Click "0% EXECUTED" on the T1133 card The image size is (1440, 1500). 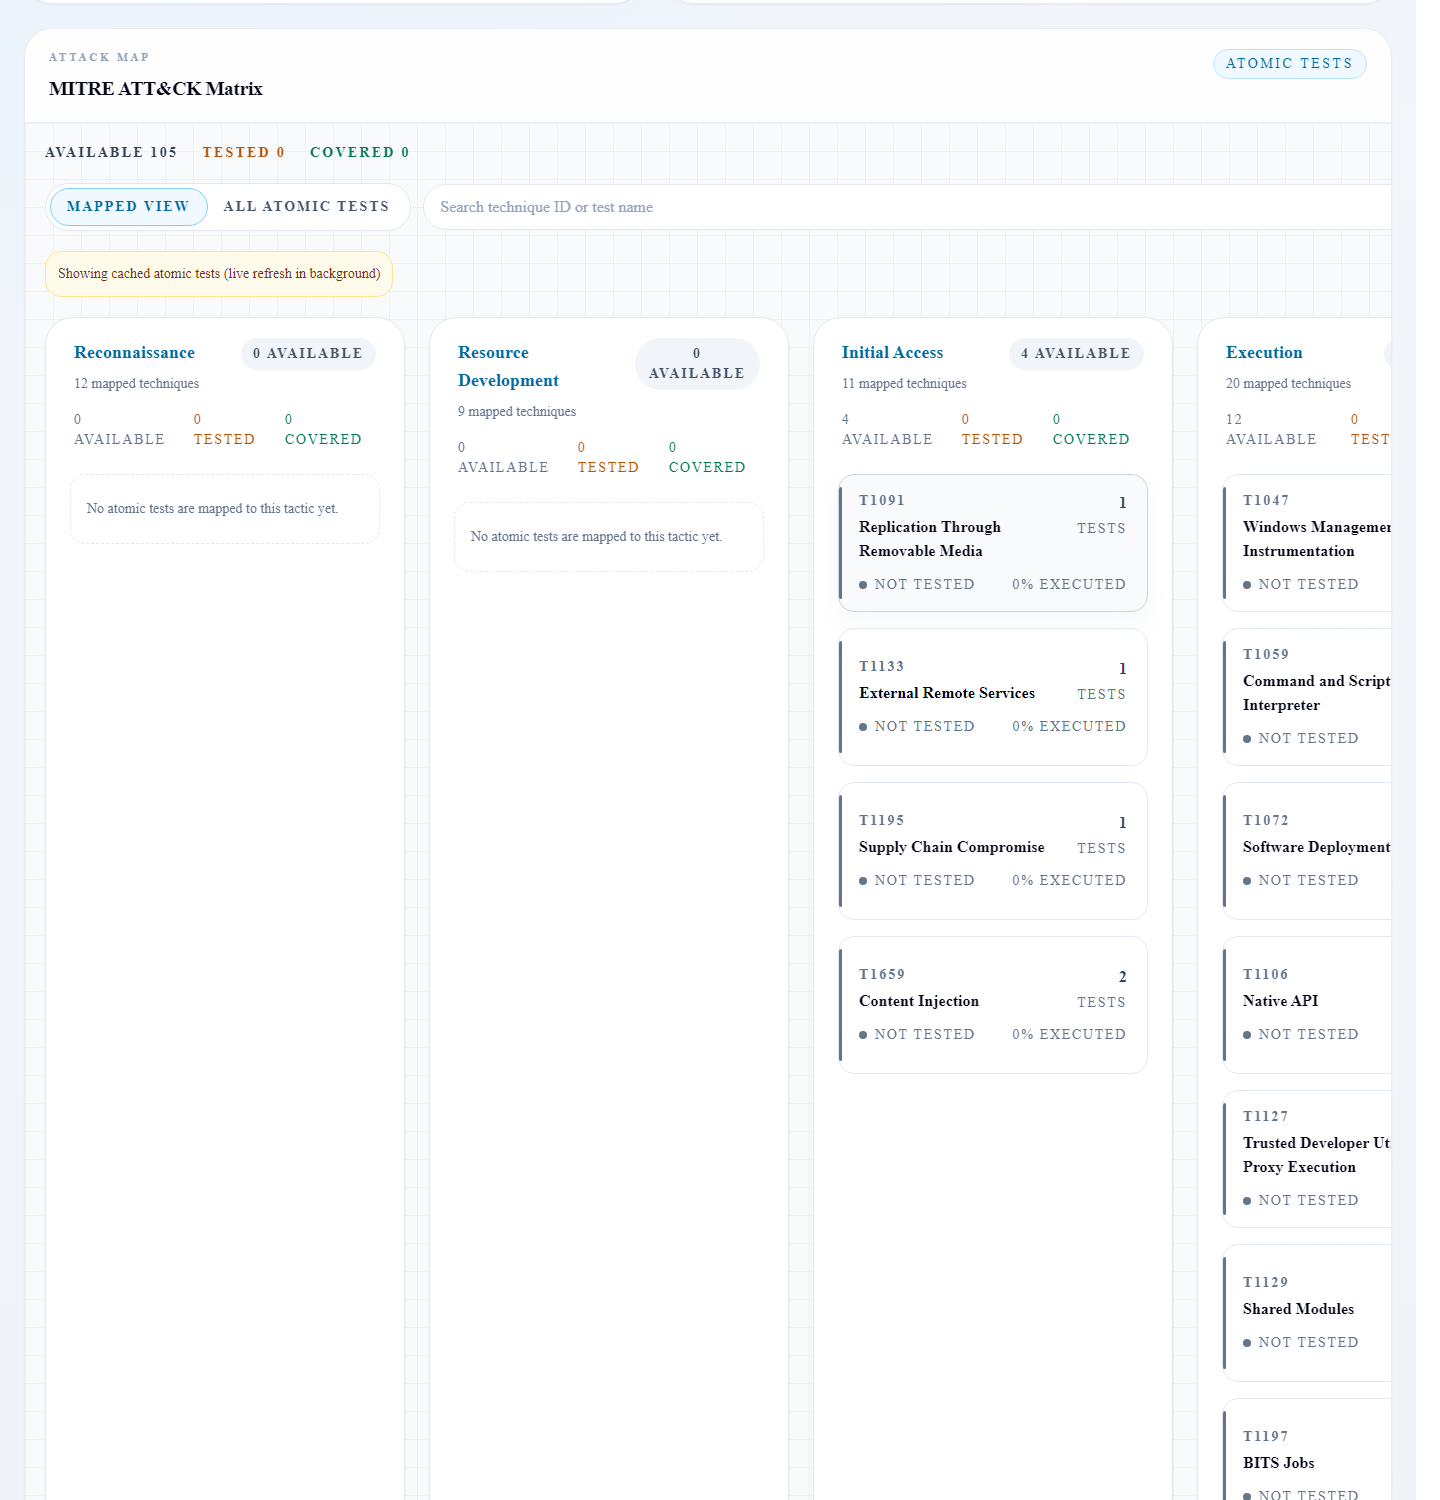(x=1069, y=727)
